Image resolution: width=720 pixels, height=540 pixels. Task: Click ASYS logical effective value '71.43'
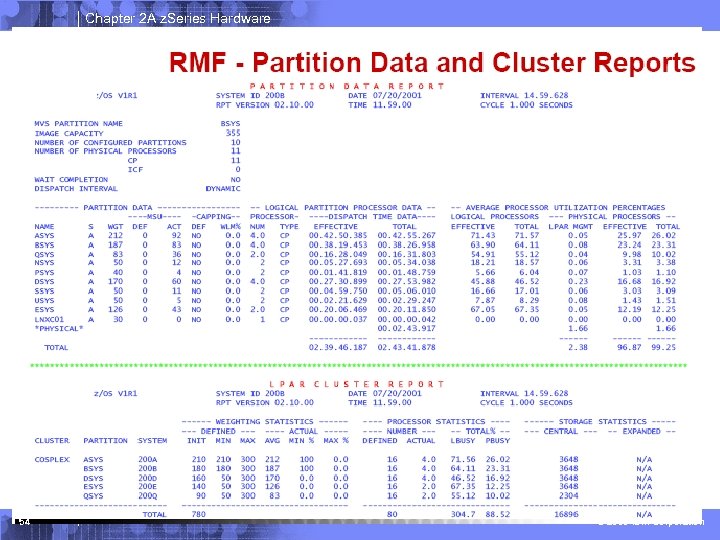pos(483,236)
